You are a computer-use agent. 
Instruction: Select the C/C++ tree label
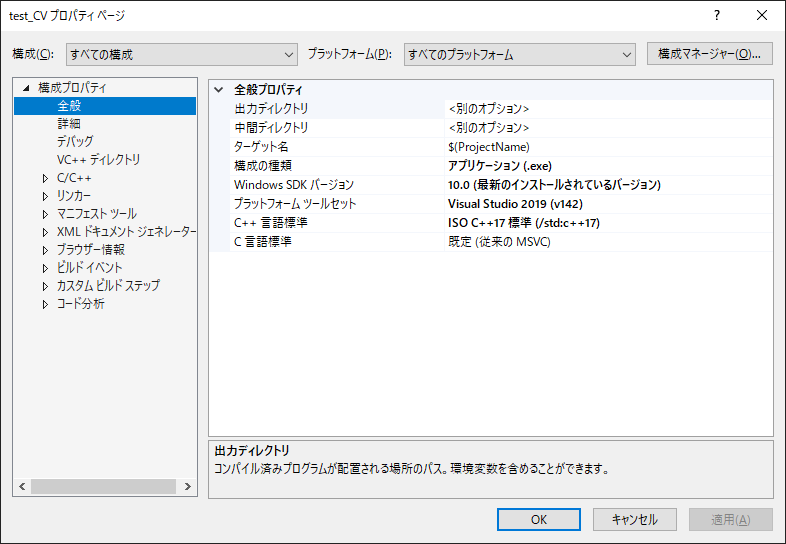click(74, 177)
